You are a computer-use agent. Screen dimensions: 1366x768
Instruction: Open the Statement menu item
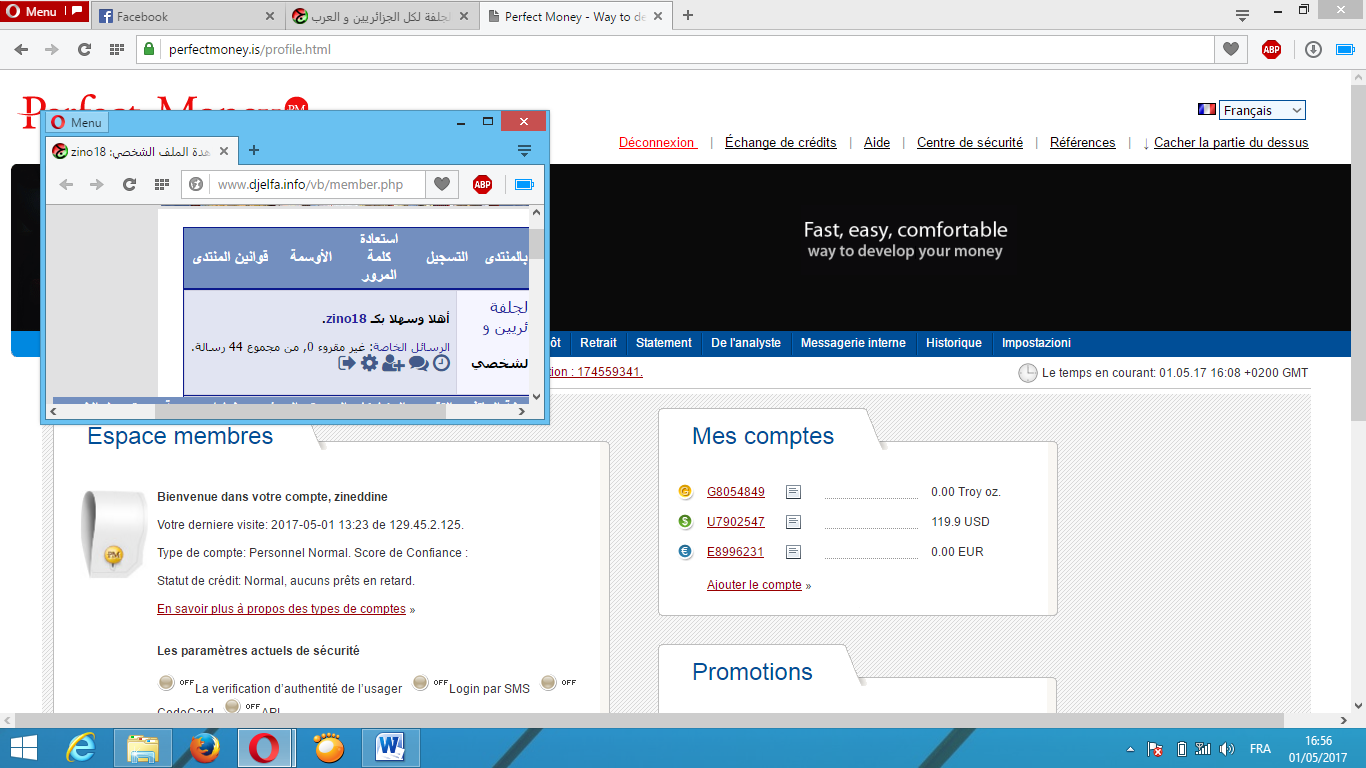pyautogui.click(x=664, y=343)
